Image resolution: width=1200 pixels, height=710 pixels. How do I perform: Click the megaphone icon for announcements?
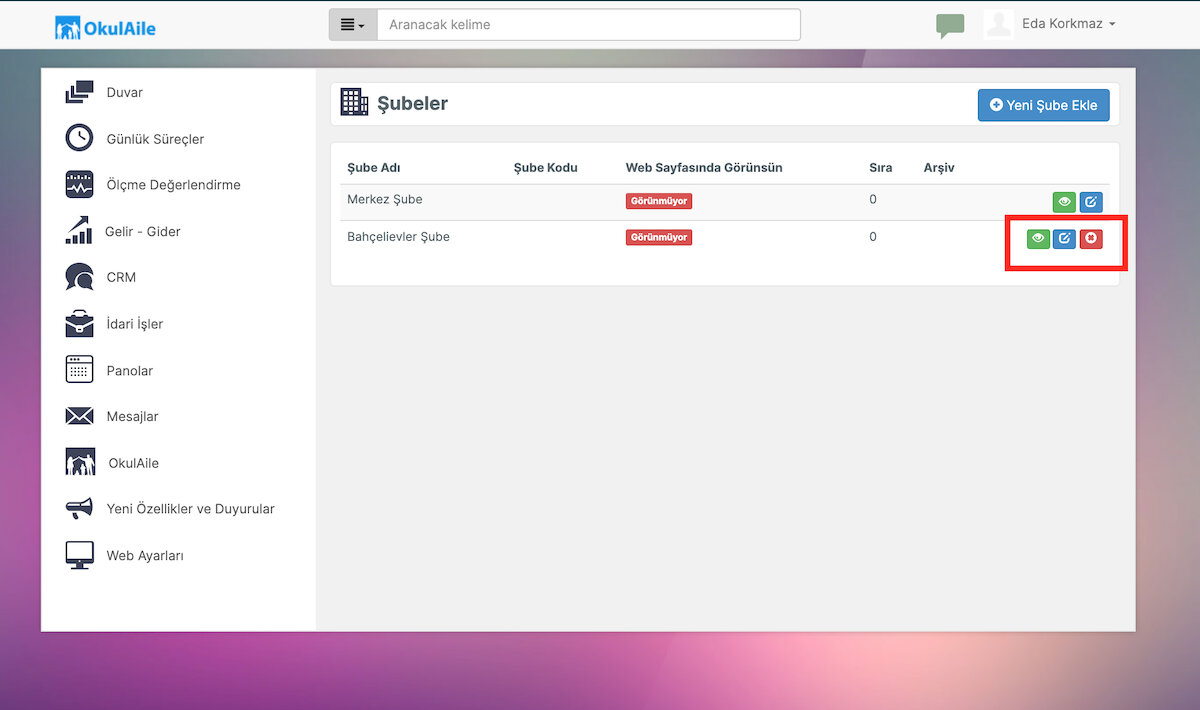[79, 509]
